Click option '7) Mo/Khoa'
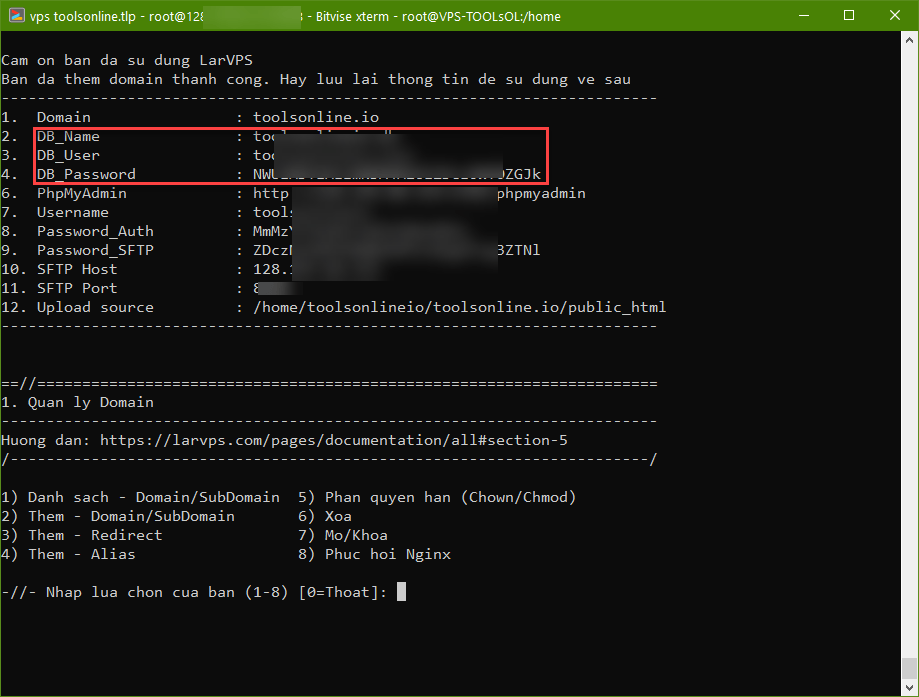Viewport: 919px width, 697px height. (x=343, y=535)
